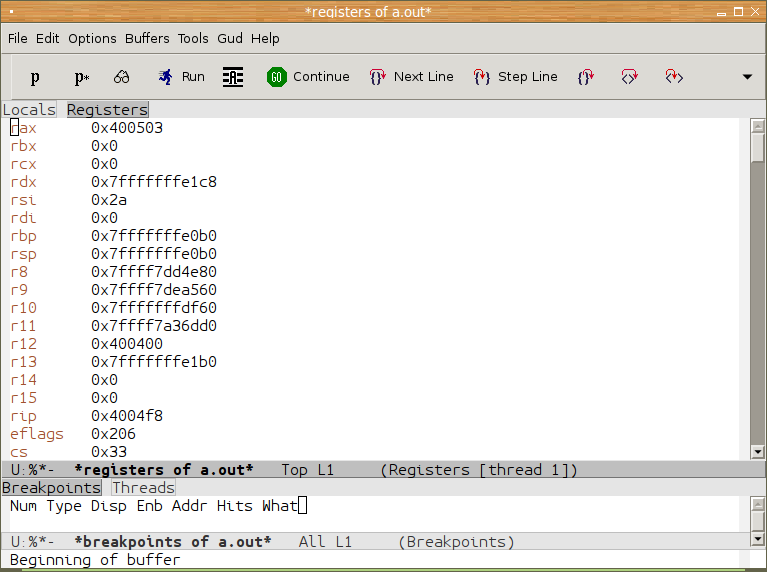
Task: Open the Edit menu
Action: click(x=47, y=38)
